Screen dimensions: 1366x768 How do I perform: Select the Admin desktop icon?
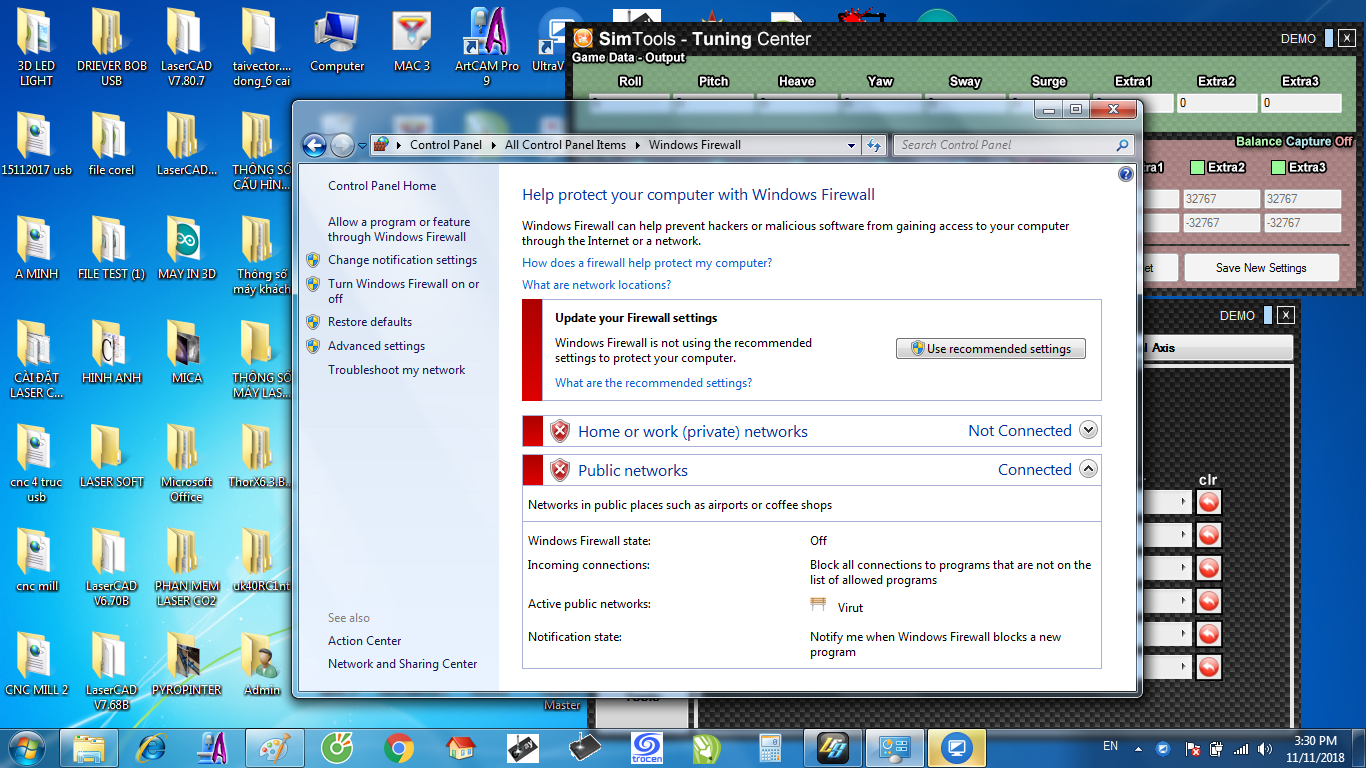(262, 664)
